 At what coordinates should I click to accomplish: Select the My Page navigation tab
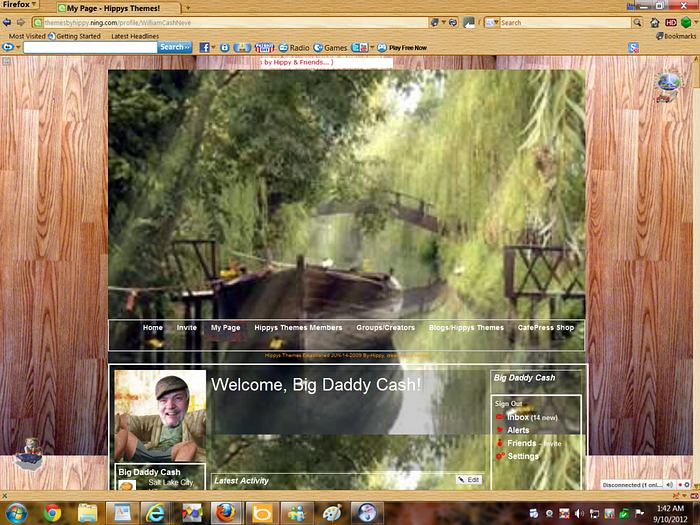click(x=225, y=327)
